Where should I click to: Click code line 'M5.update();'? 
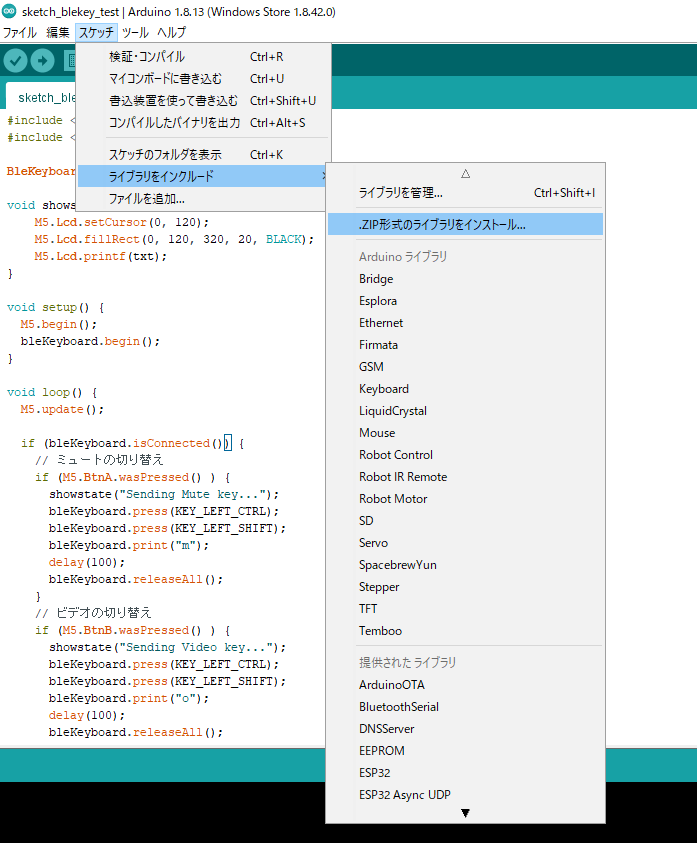tap(62, 410)
